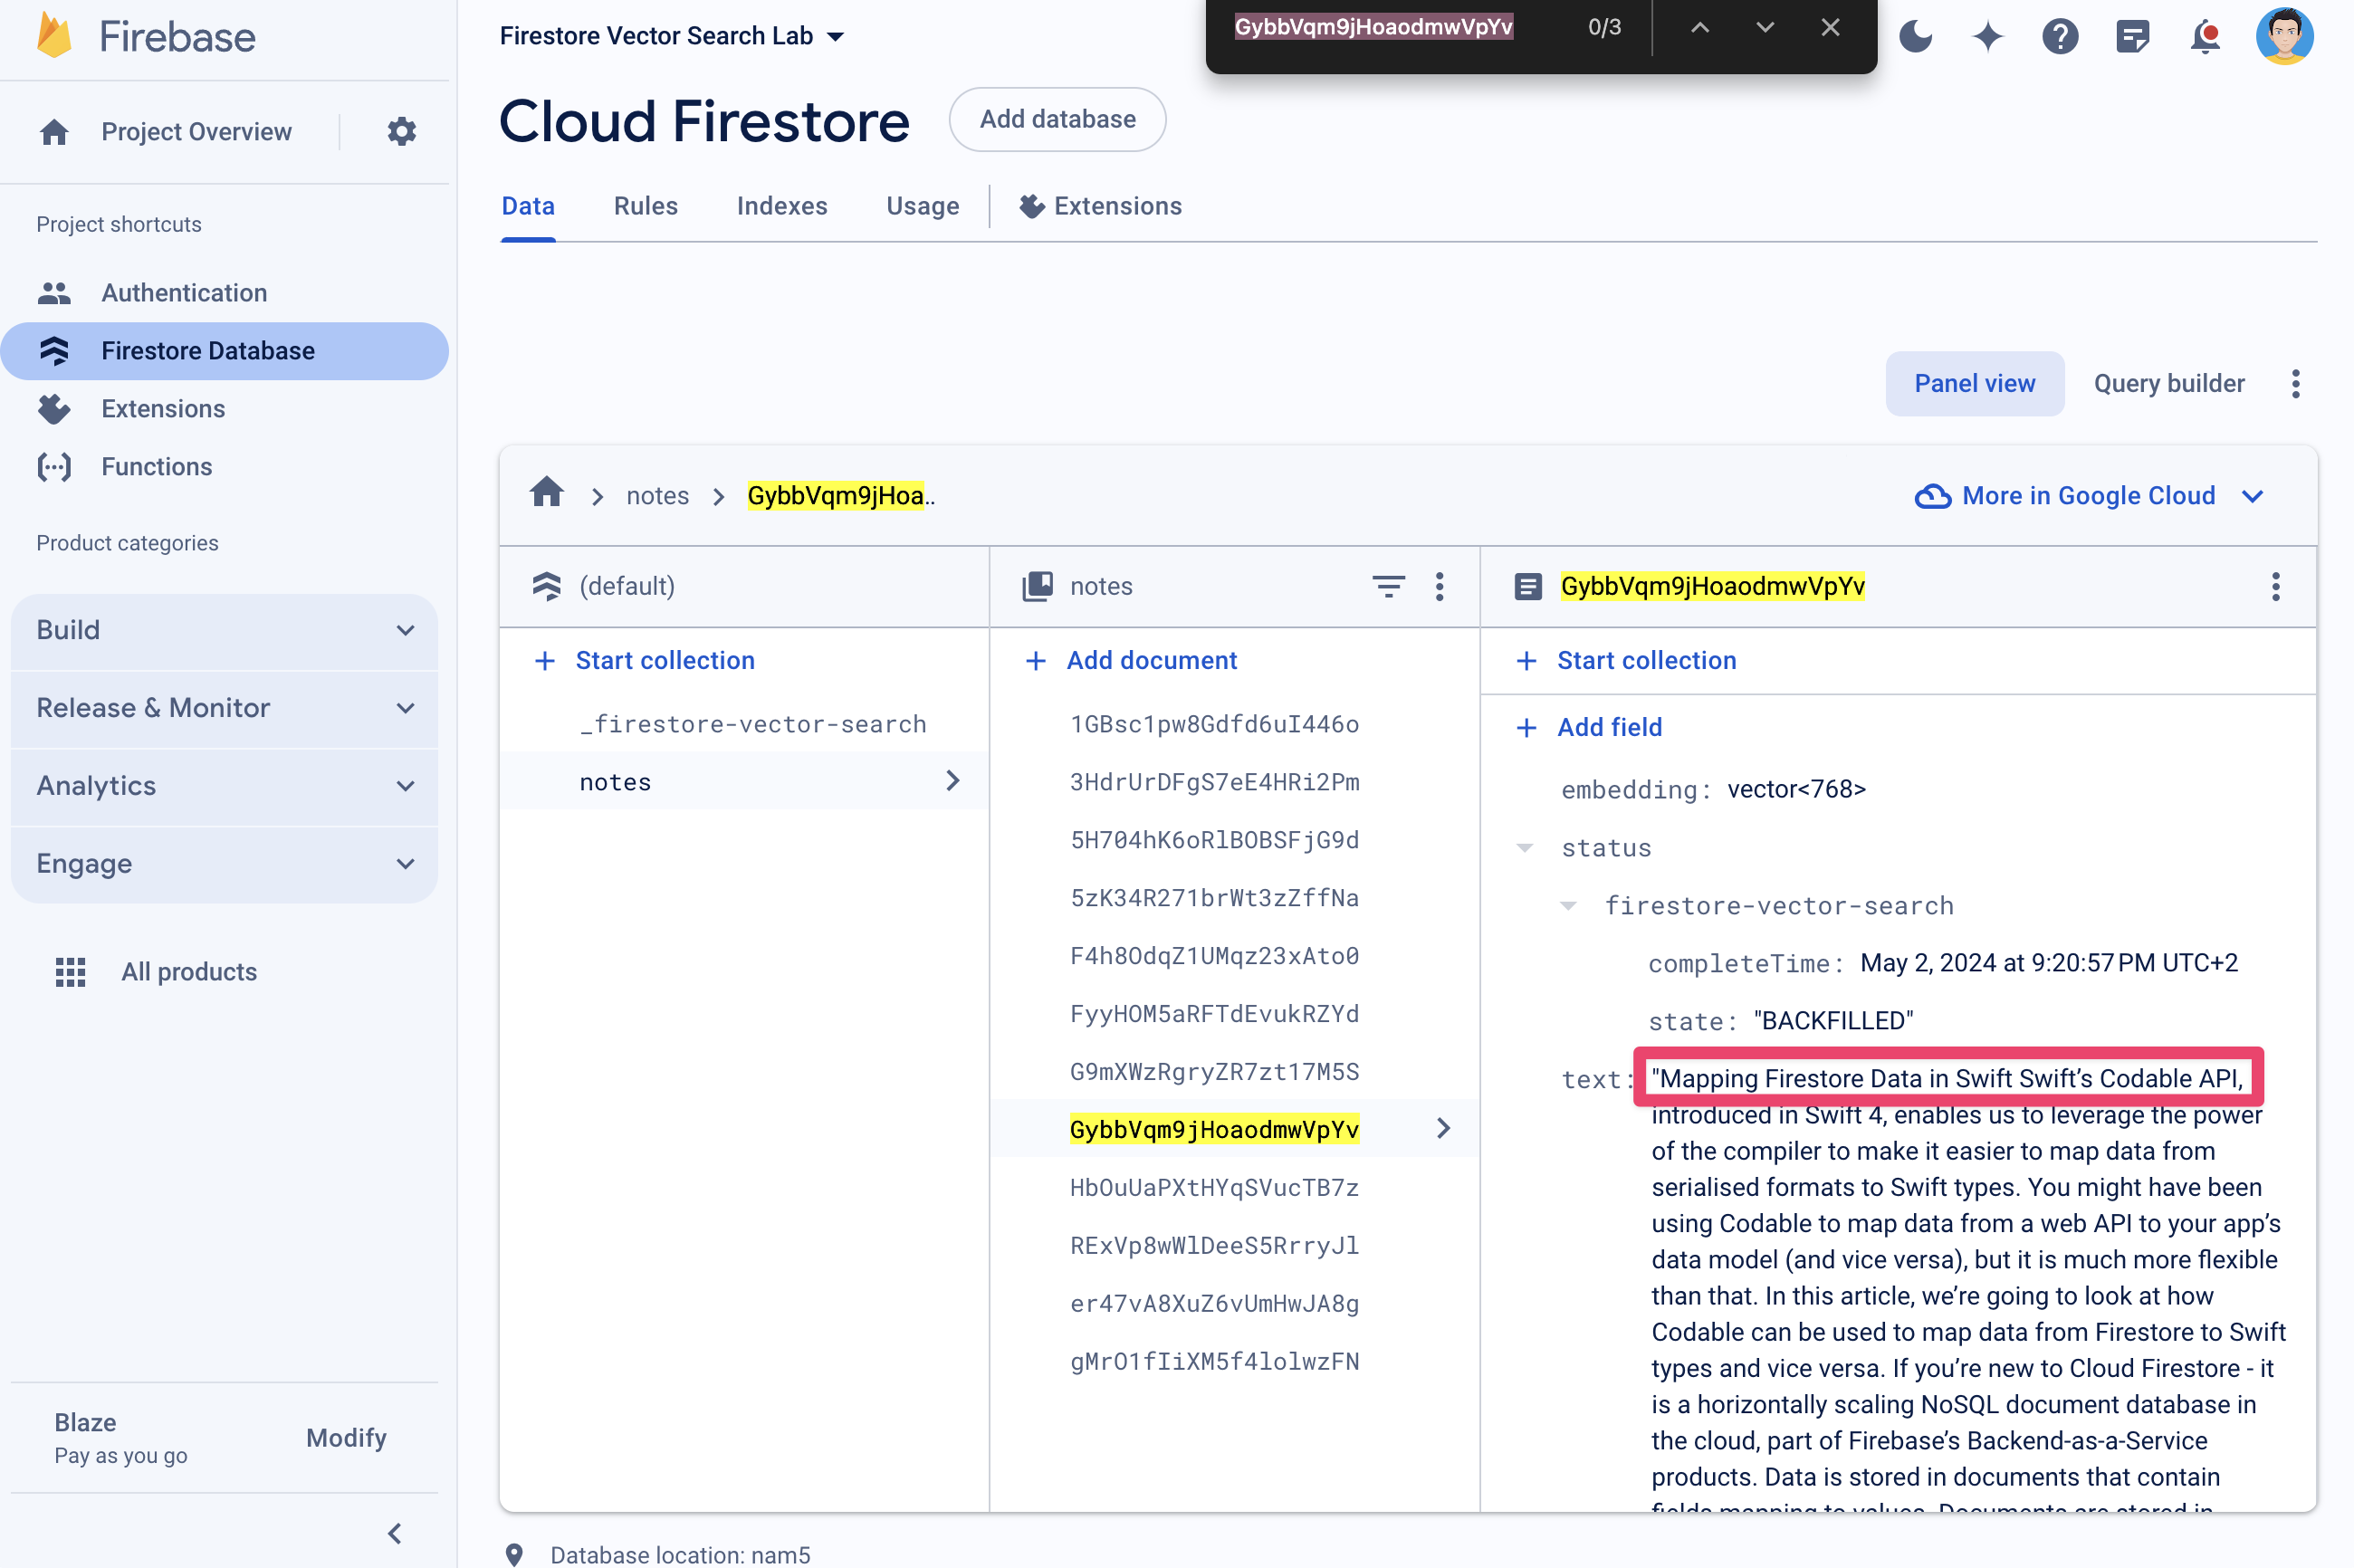Select the GyybbVqm9jHoaodmwVpYv document
This screenshot has height=1568, width=2354.
pyautogui.click(x=1213, y=1129)
